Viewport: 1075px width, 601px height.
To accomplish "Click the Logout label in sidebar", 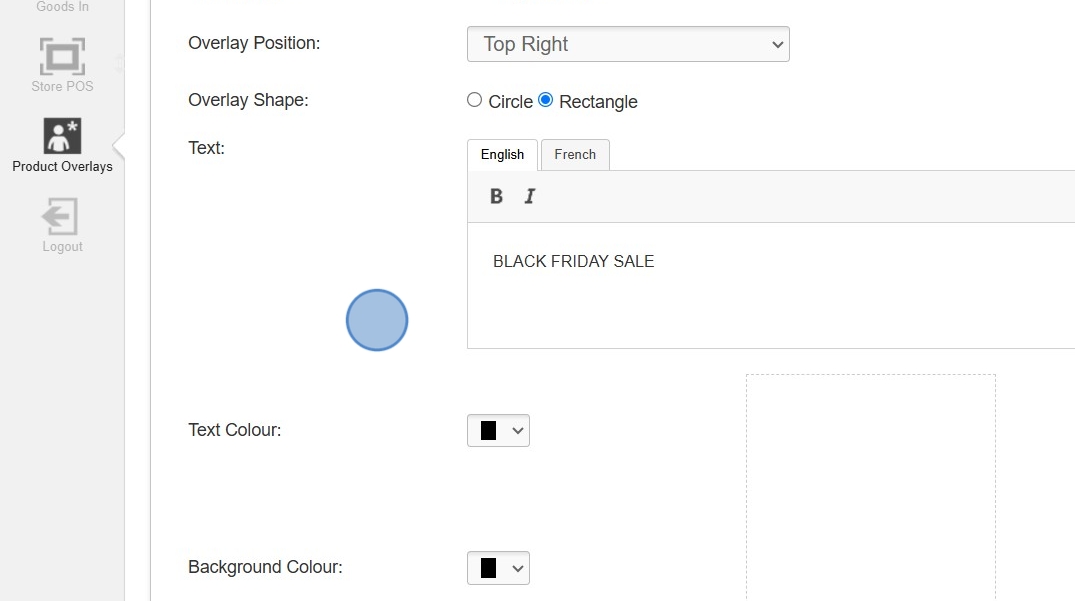I will point(62,247).
